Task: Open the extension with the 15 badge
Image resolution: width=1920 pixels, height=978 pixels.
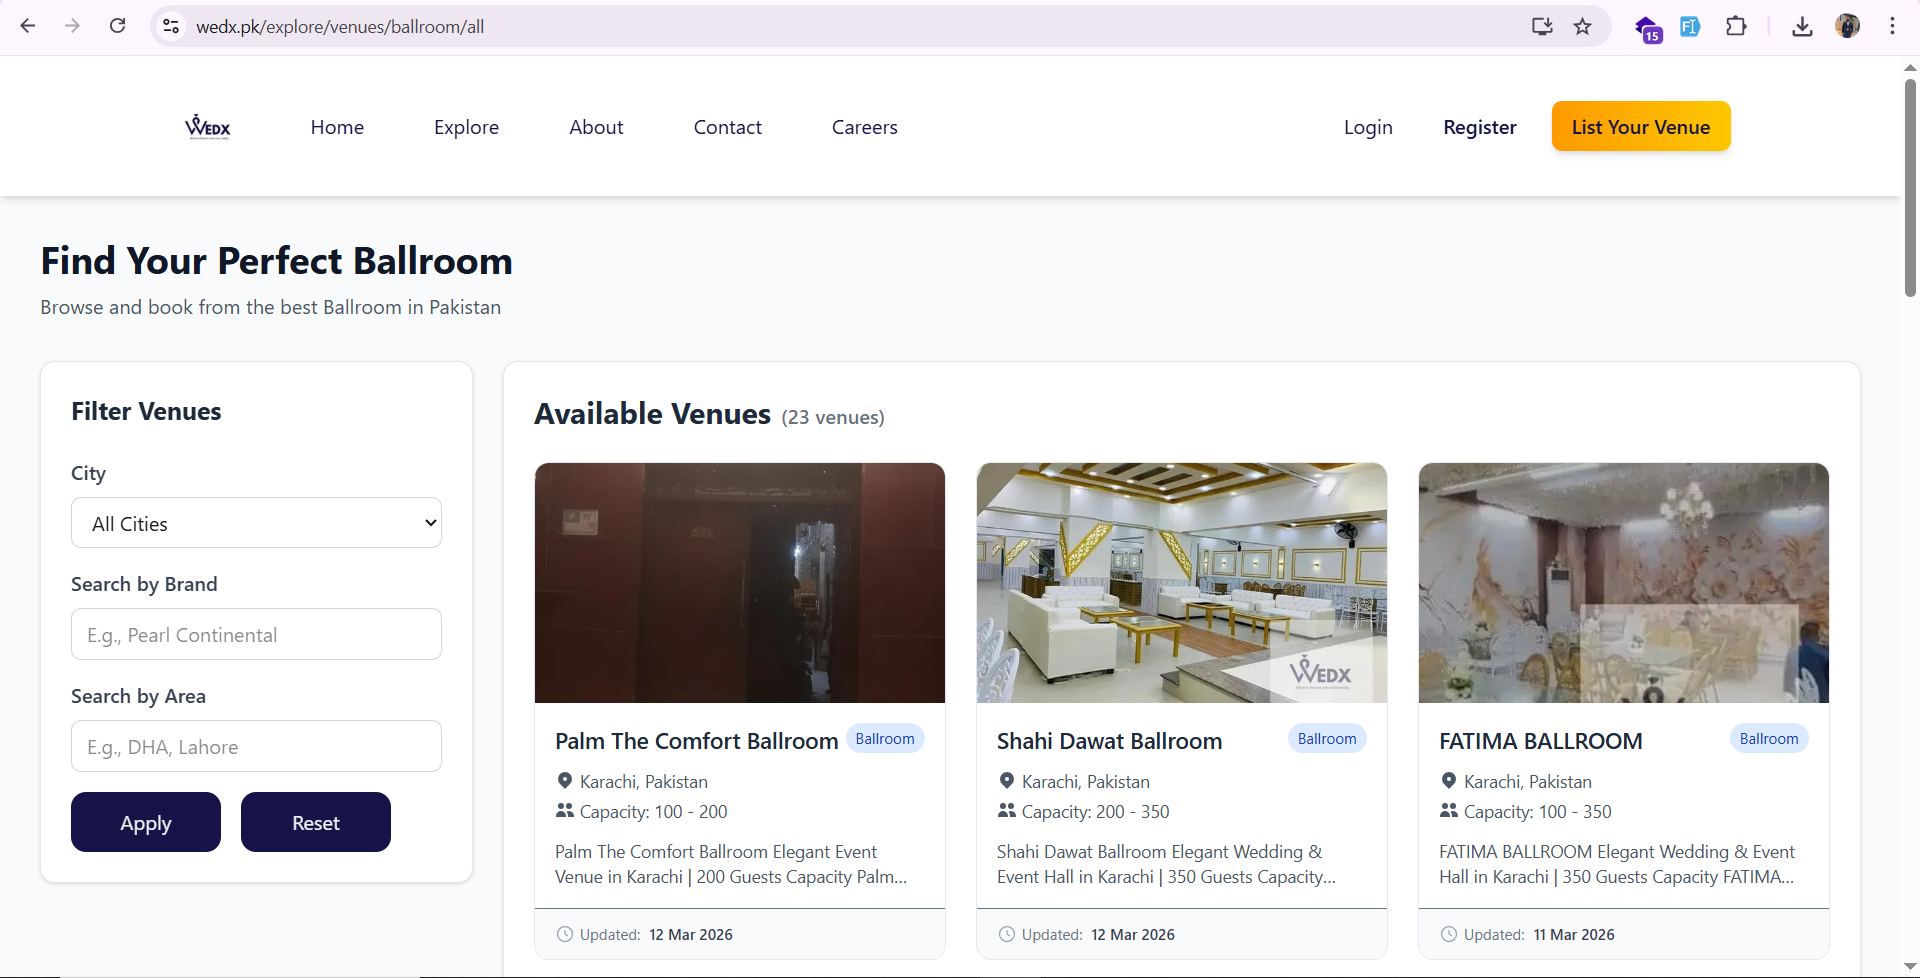Action: (1648, 28)
